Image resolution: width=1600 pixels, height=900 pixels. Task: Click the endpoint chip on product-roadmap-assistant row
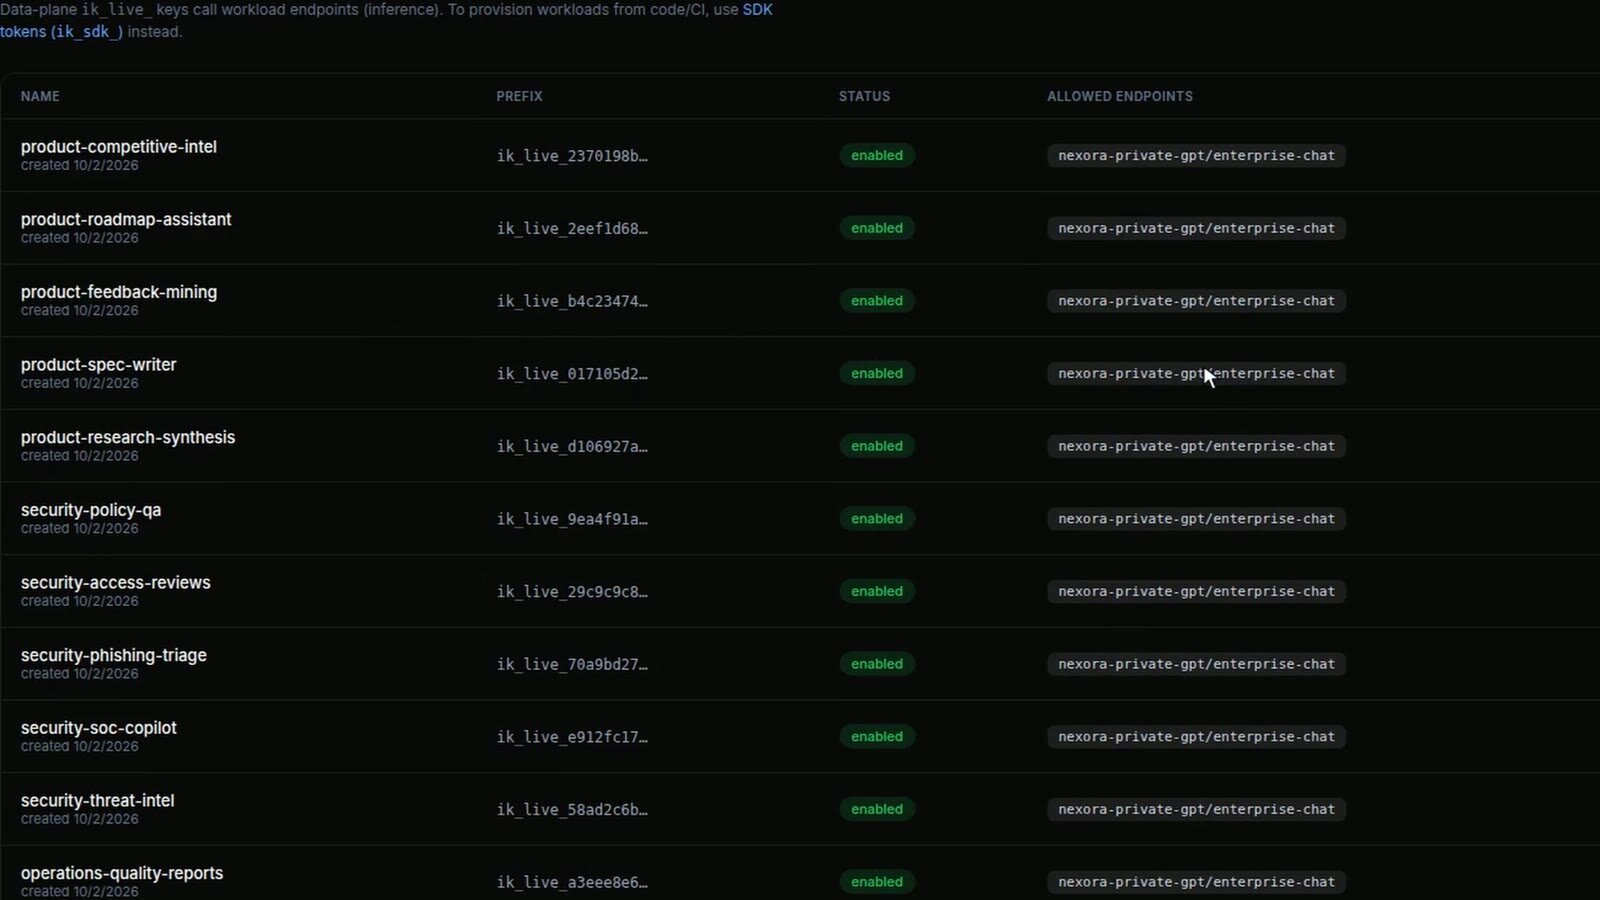pyautogui.click(x=1196, y=229)
